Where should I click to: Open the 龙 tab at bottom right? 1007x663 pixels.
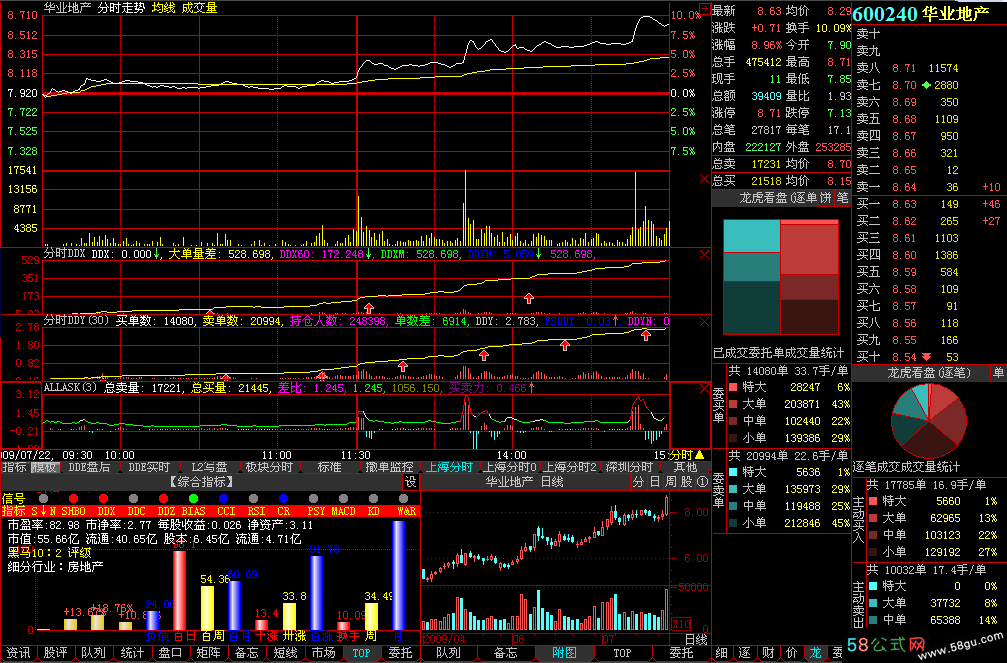815,653
